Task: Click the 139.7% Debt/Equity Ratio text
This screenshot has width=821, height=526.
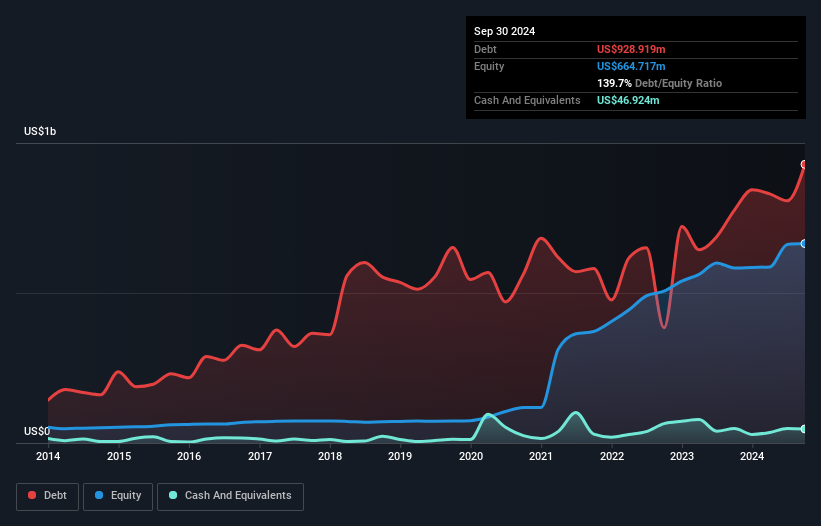Action: click(x=659, y=83)
